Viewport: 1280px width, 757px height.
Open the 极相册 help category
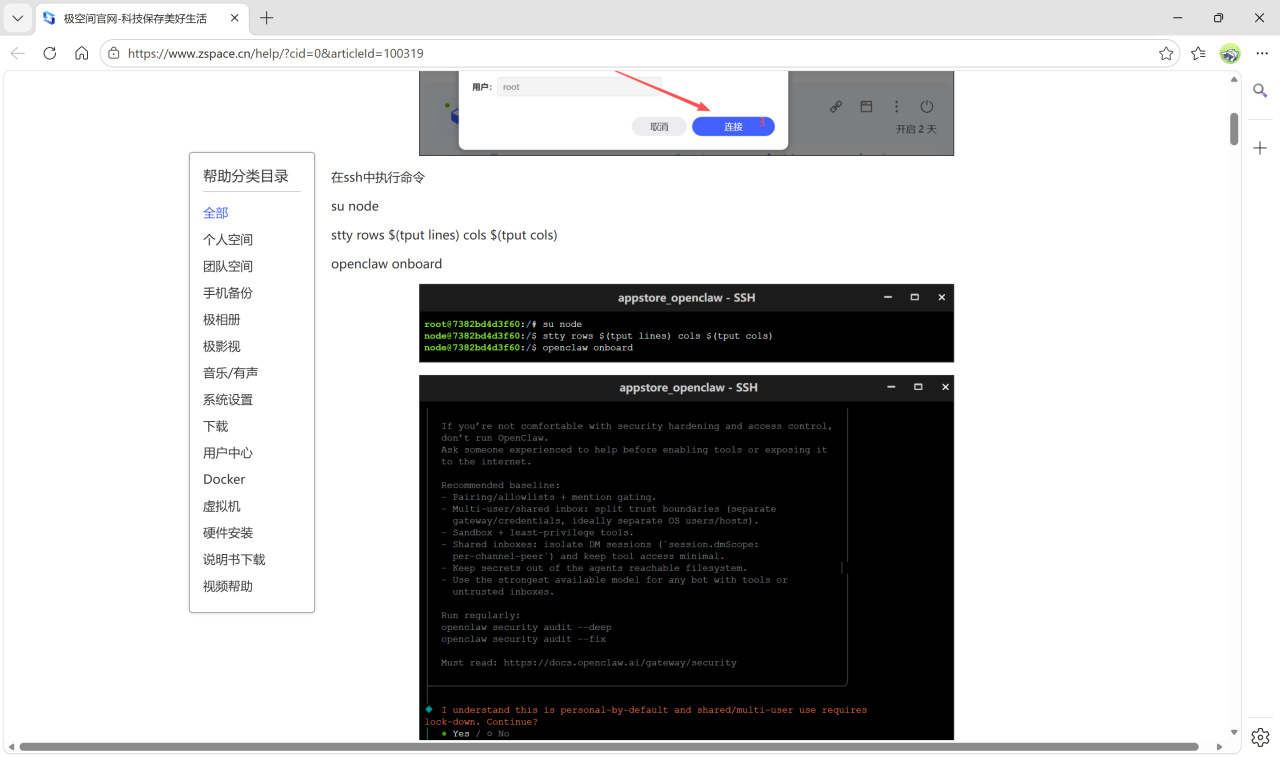click(x=222, y=320)
